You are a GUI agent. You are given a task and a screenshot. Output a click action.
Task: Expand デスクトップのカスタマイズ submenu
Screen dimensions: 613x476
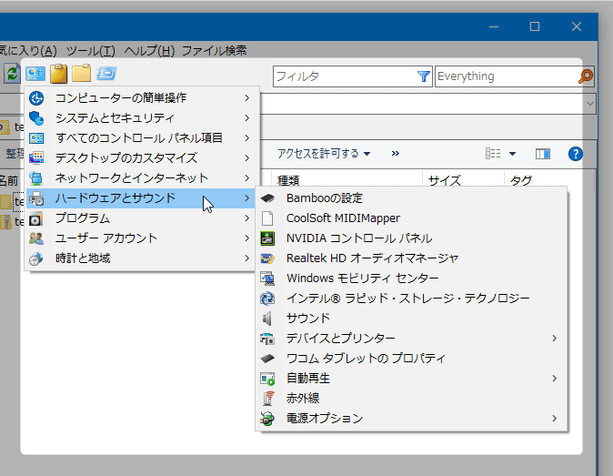pos(140,158)
